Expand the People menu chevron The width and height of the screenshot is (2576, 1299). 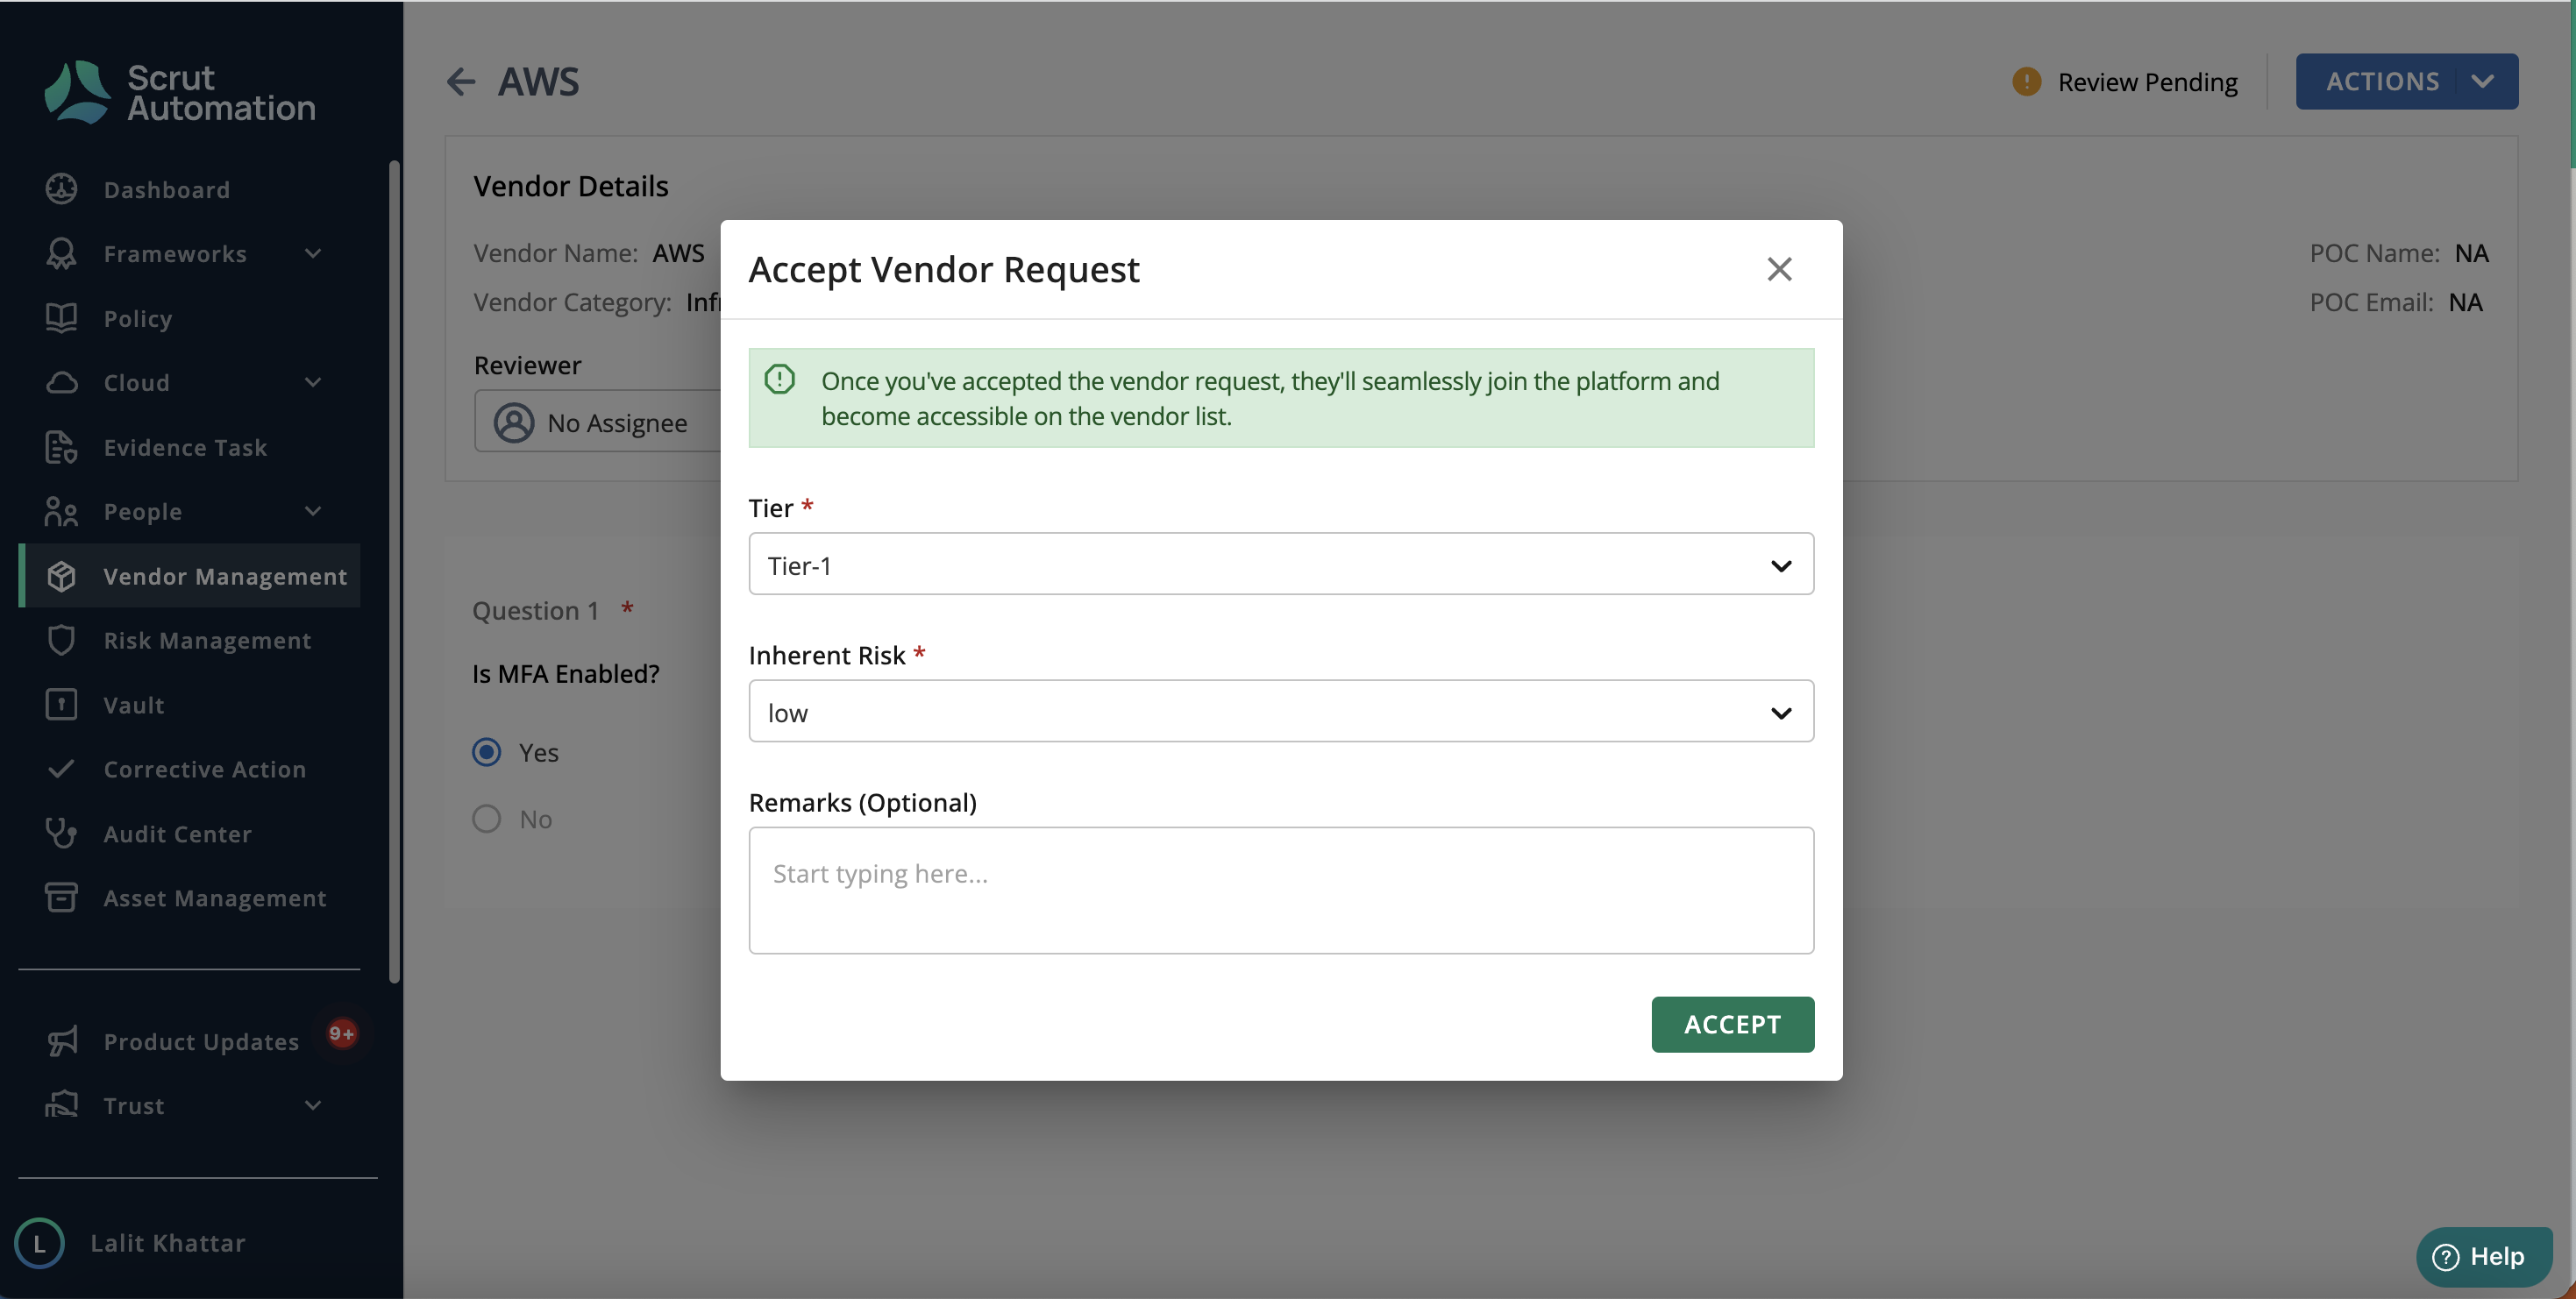313,512
